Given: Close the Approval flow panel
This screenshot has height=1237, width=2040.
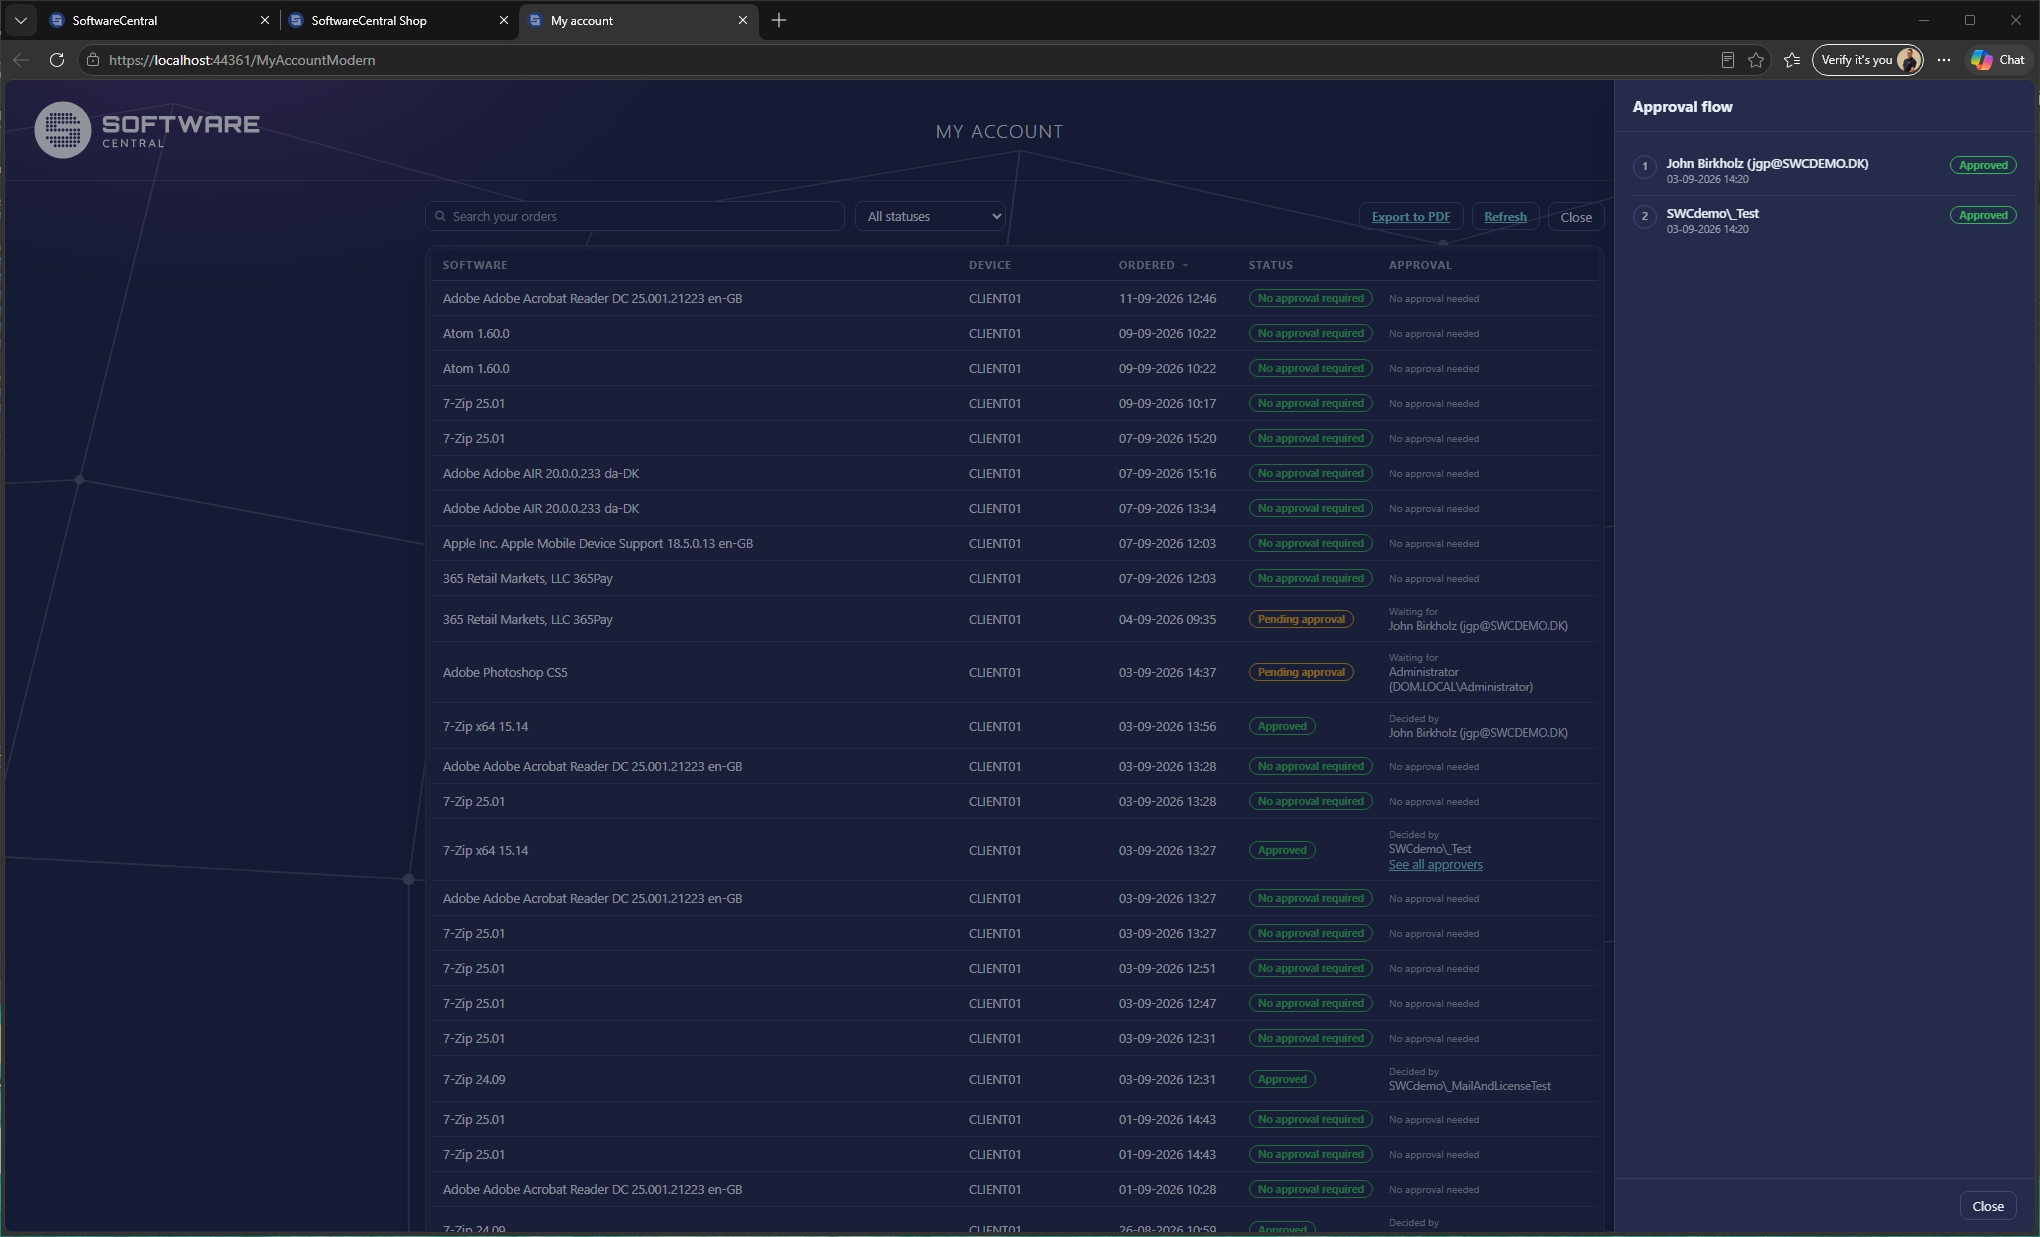Looking at the screenshot, I should click(x=1987, y=1206).
